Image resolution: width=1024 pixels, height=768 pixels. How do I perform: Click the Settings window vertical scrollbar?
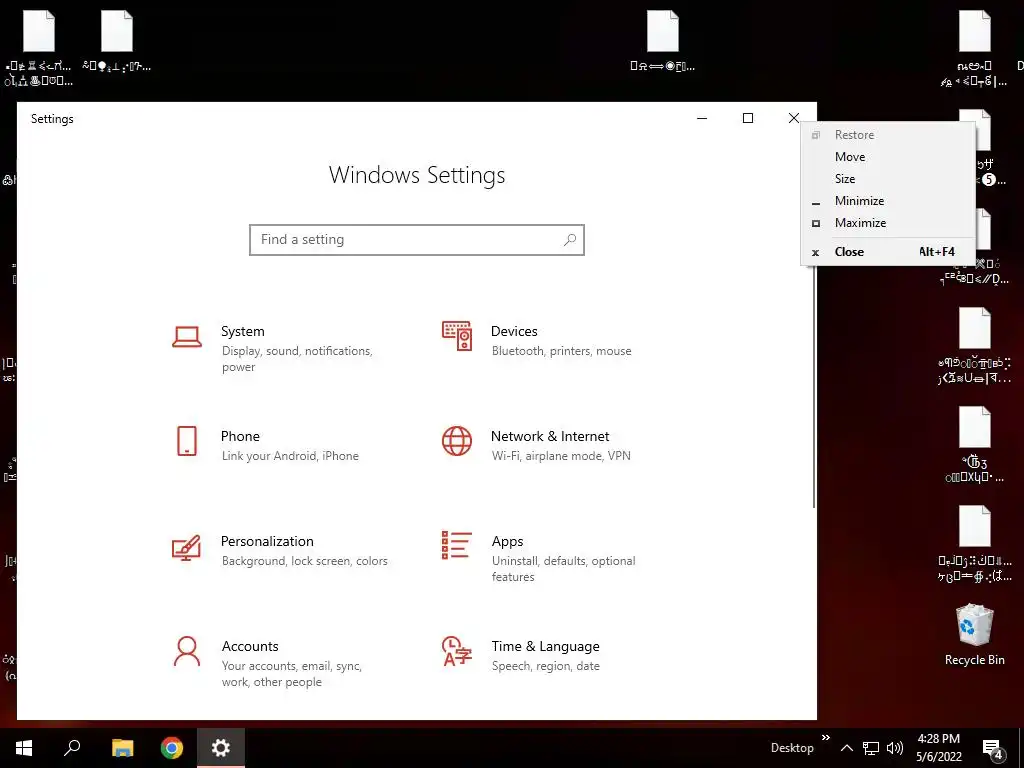(x=814, y=385)
